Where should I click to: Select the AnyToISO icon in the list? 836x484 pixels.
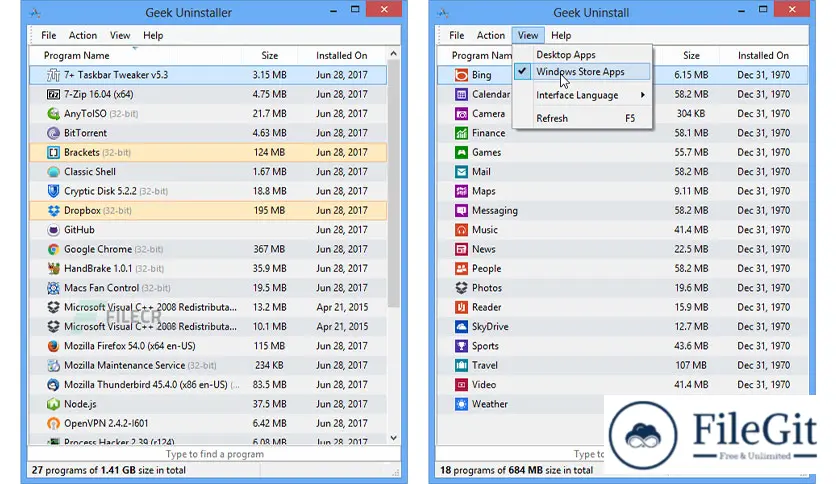click(x=53, y=114)
